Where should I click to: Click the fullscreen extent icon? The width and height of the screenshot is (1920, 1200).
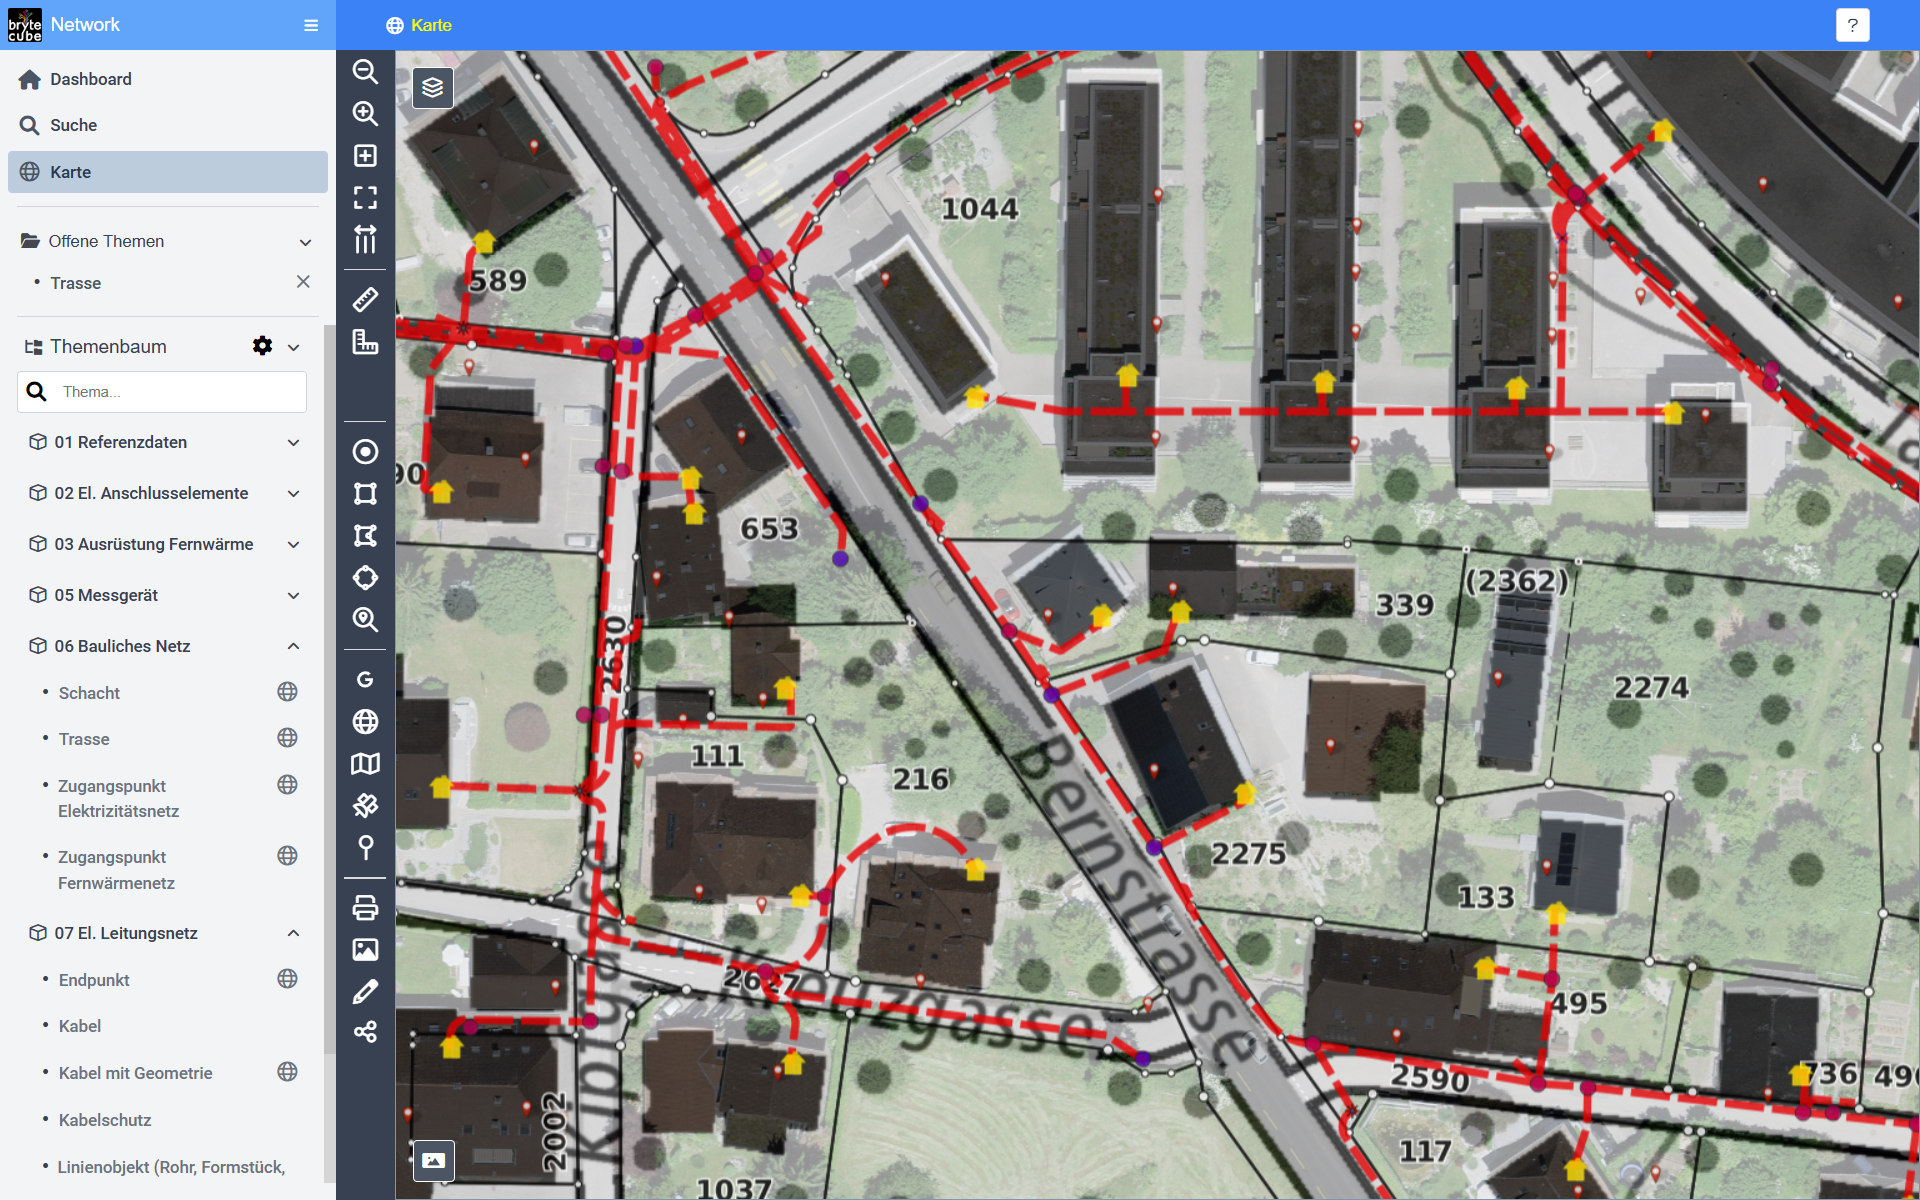click(x=365, y=198)
